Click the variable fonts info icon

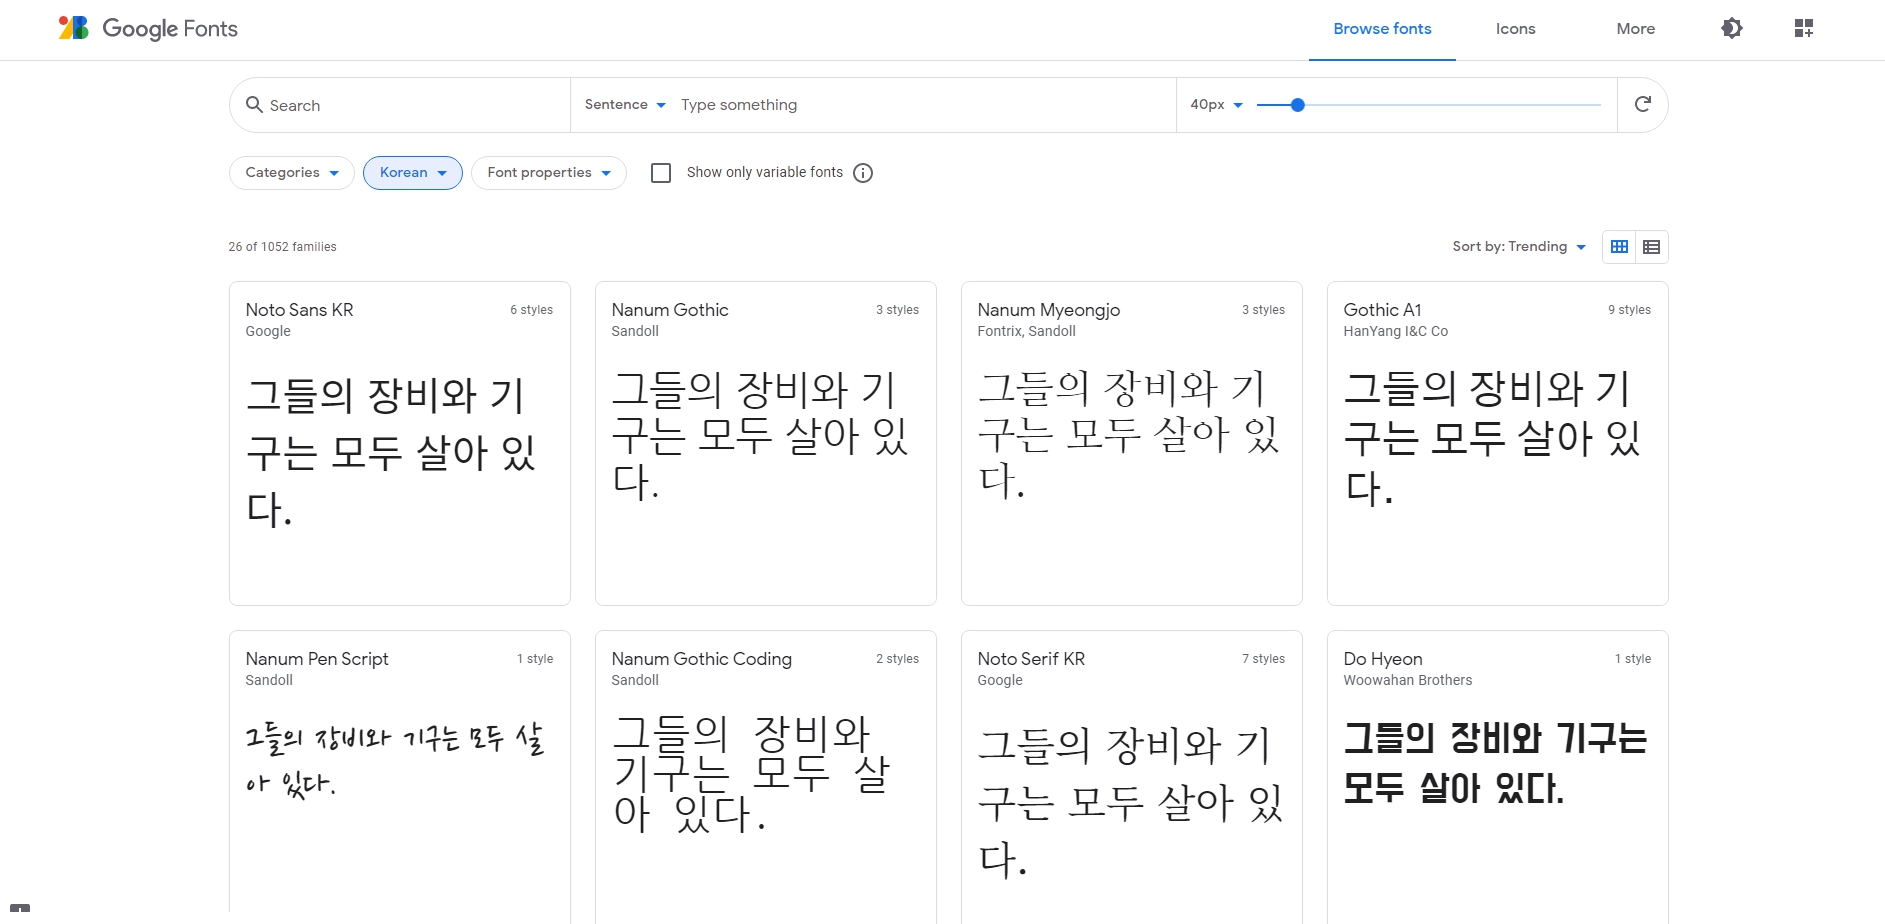[863, 173]
